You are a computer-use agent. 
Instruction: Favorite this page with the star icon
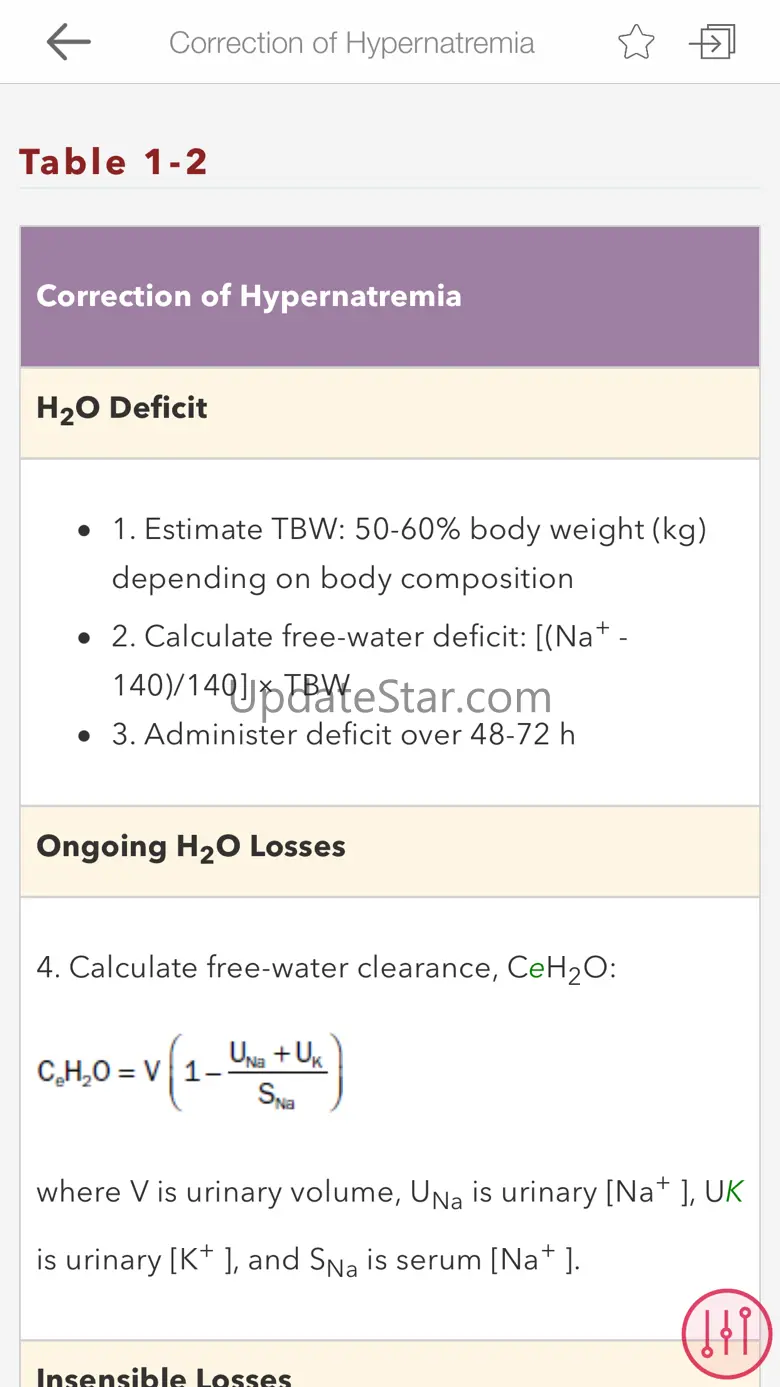pyautogui.click(x=636, y=42)
